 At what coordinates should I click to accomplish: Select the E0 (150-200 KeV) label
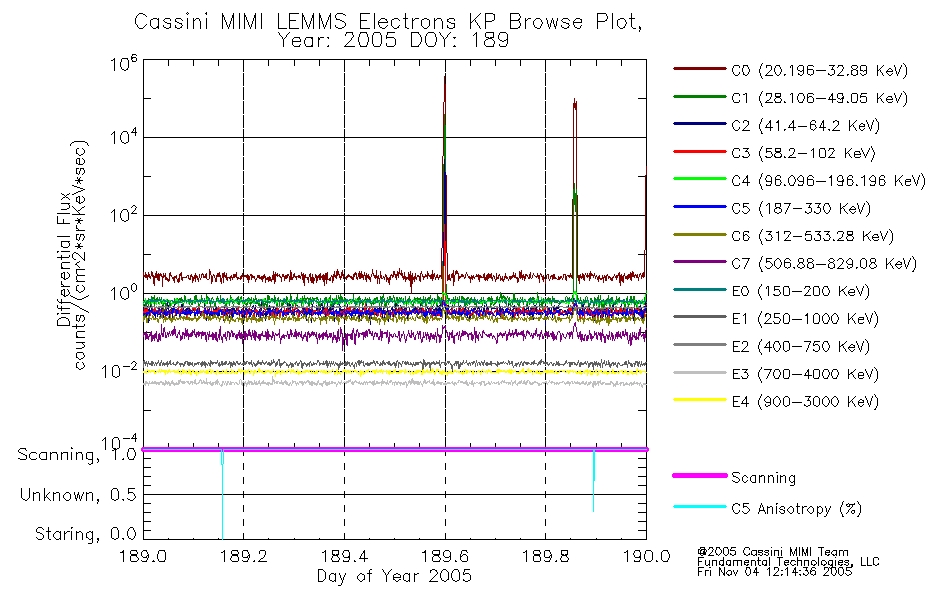pyautogui.click(x=801, y=291)
